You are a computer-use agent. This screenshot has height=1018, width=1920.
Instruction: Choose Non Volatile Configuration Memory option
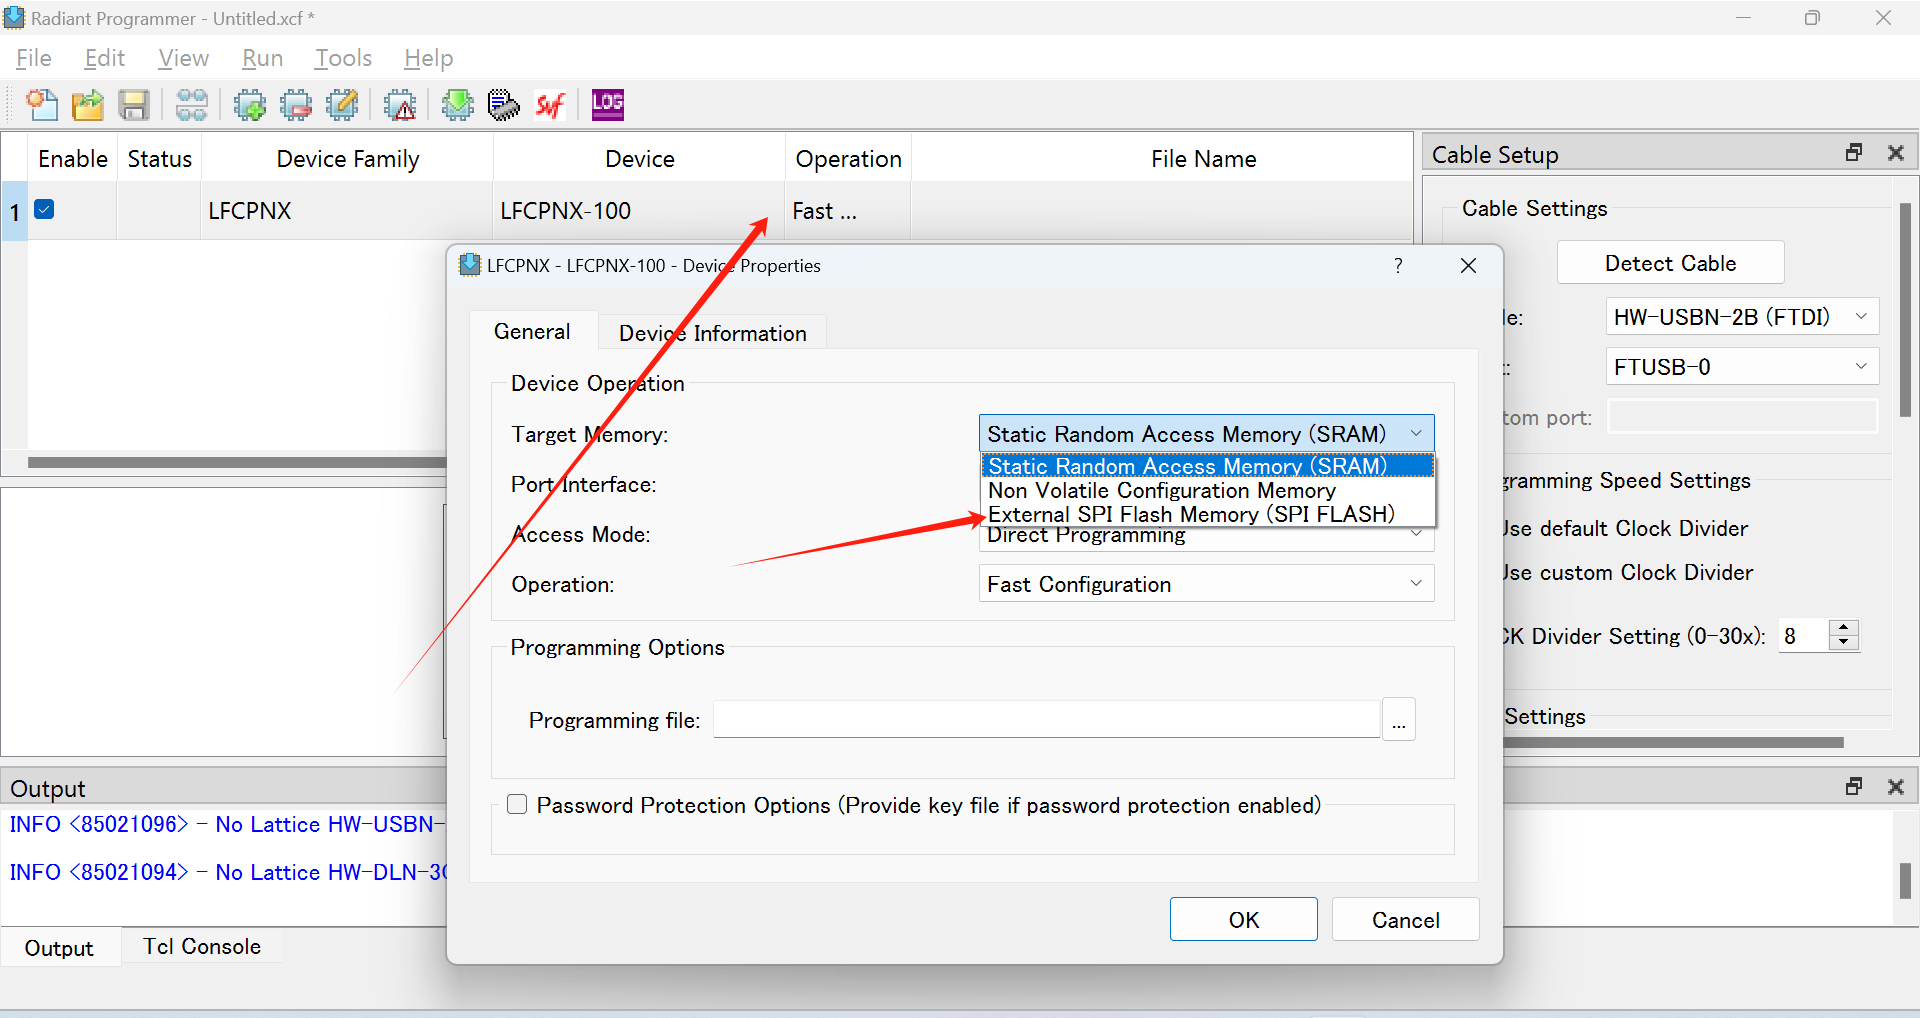coord(1207,490)
